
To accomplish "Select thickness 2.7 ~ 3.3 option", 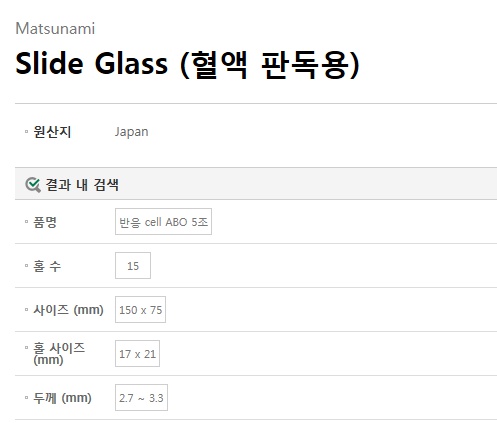I will coord(141,398).
